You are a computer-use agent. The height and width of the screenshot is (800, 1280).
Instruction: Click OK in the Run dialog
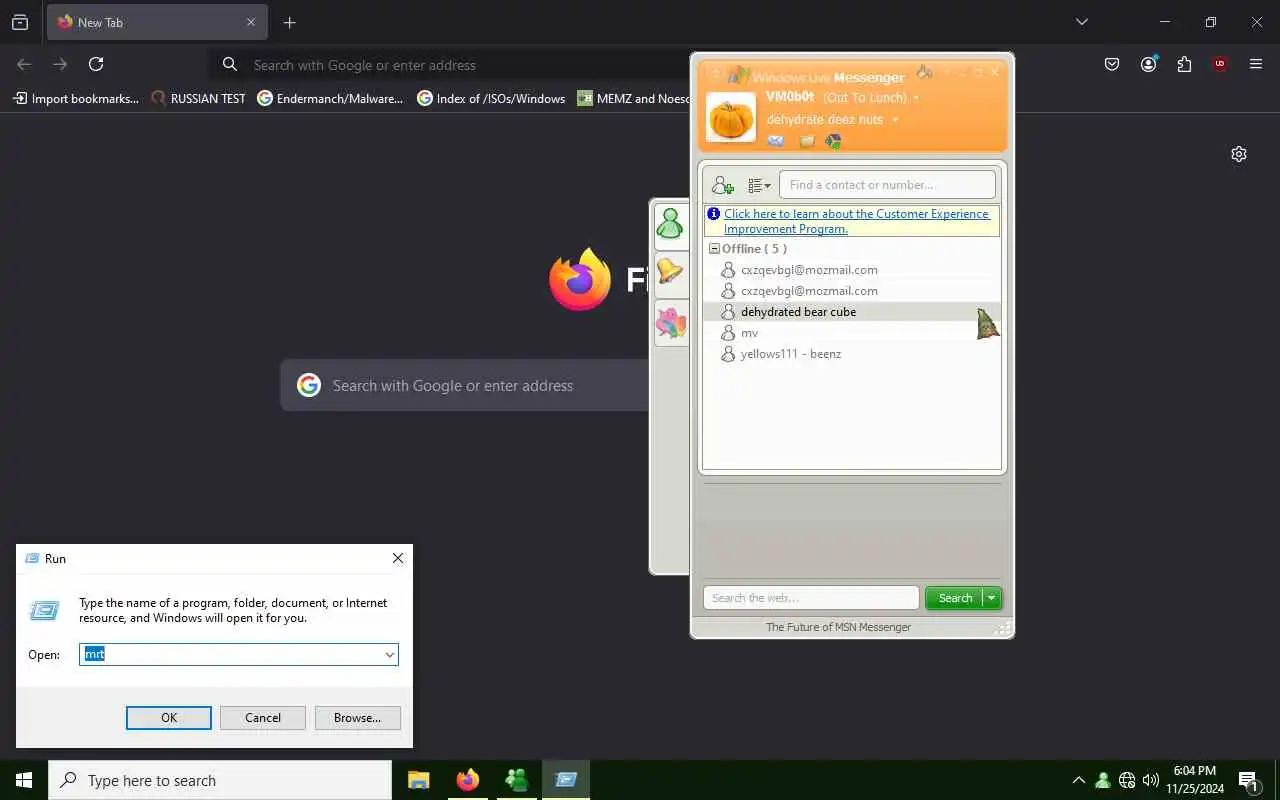(x=169, y=718)
